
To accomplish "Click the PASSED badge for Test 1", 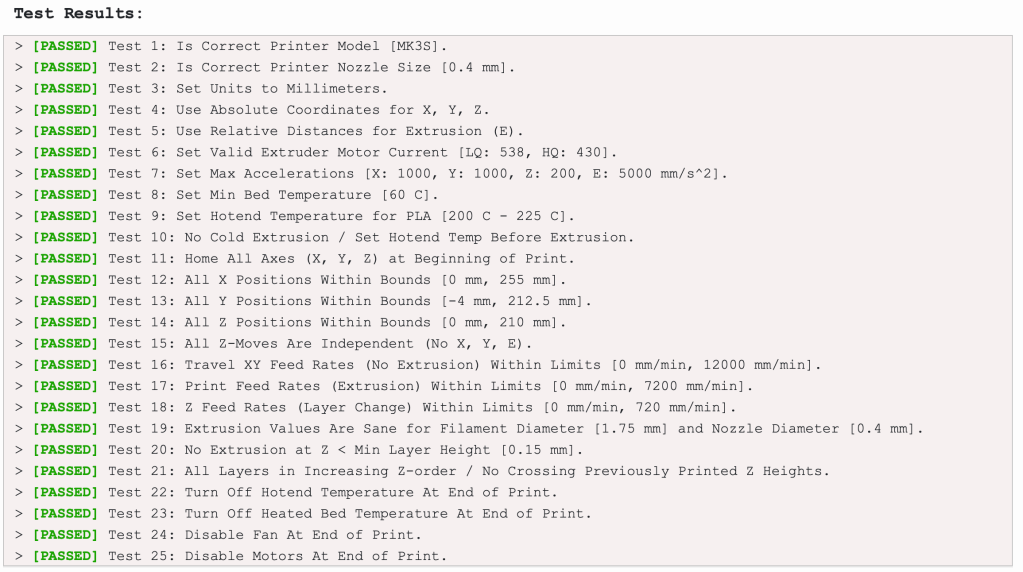I will (65, 46).
